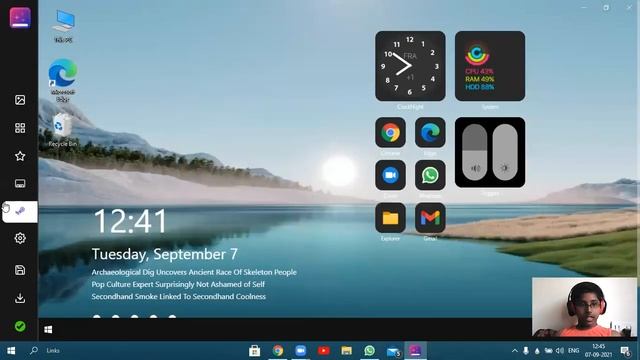Open WhatsApp widget shortcut
Viewport: 640px width, 360px height.
[x=430, y=175]
